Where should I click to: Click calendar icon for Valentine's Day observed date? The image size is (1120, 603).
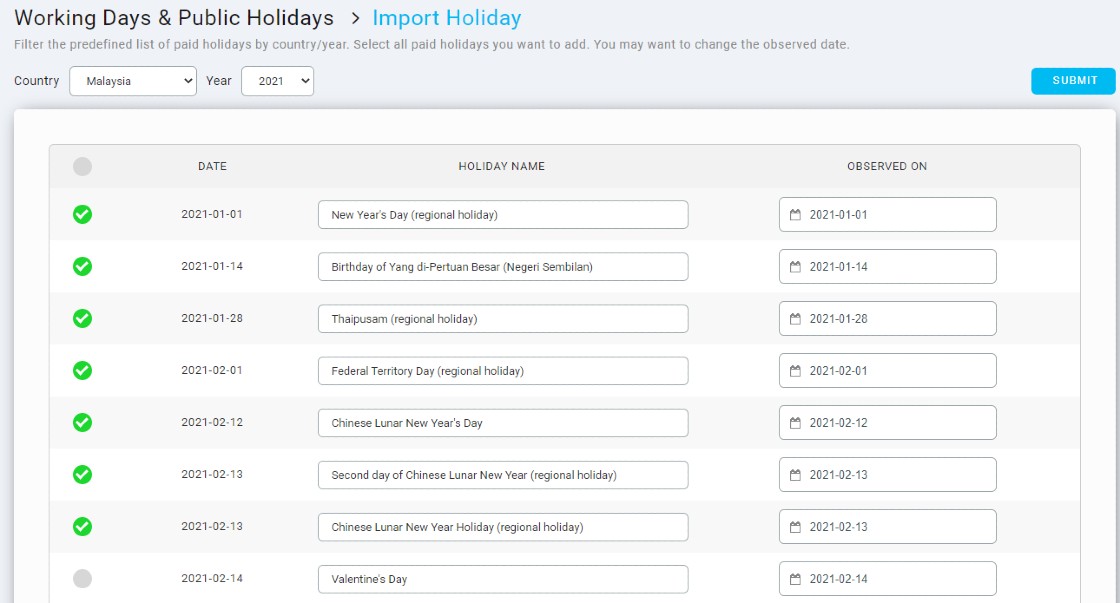pos(796,579)
